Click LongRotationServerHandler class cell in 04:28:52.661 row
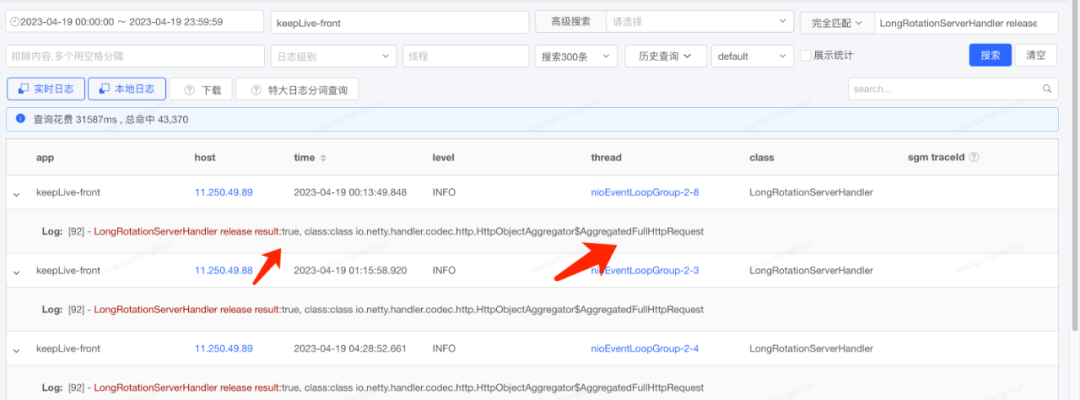Screen dimensions: 1080x400 811,348
